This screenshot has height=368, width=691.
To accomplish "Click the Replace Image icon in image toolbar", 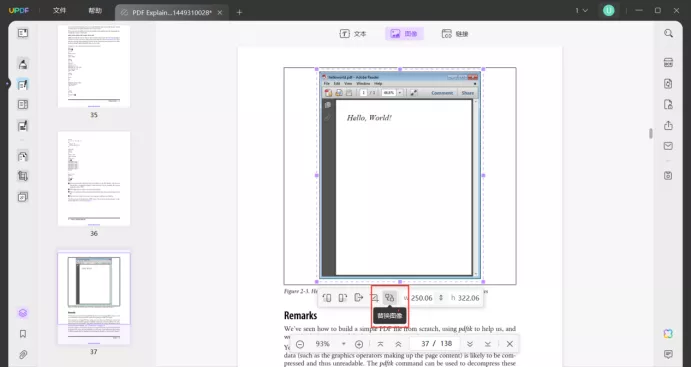I will tap(389, 298).
